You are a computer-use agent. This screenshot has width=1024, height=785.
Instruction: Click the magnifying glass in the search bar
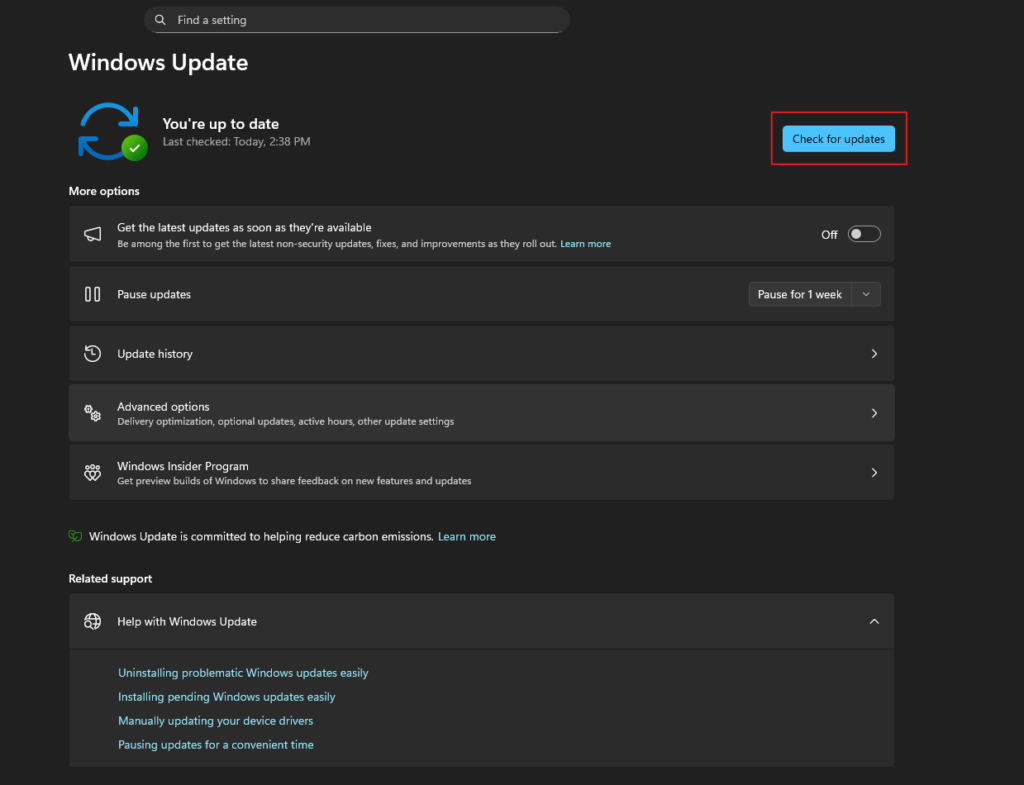[x=160, y=19]
